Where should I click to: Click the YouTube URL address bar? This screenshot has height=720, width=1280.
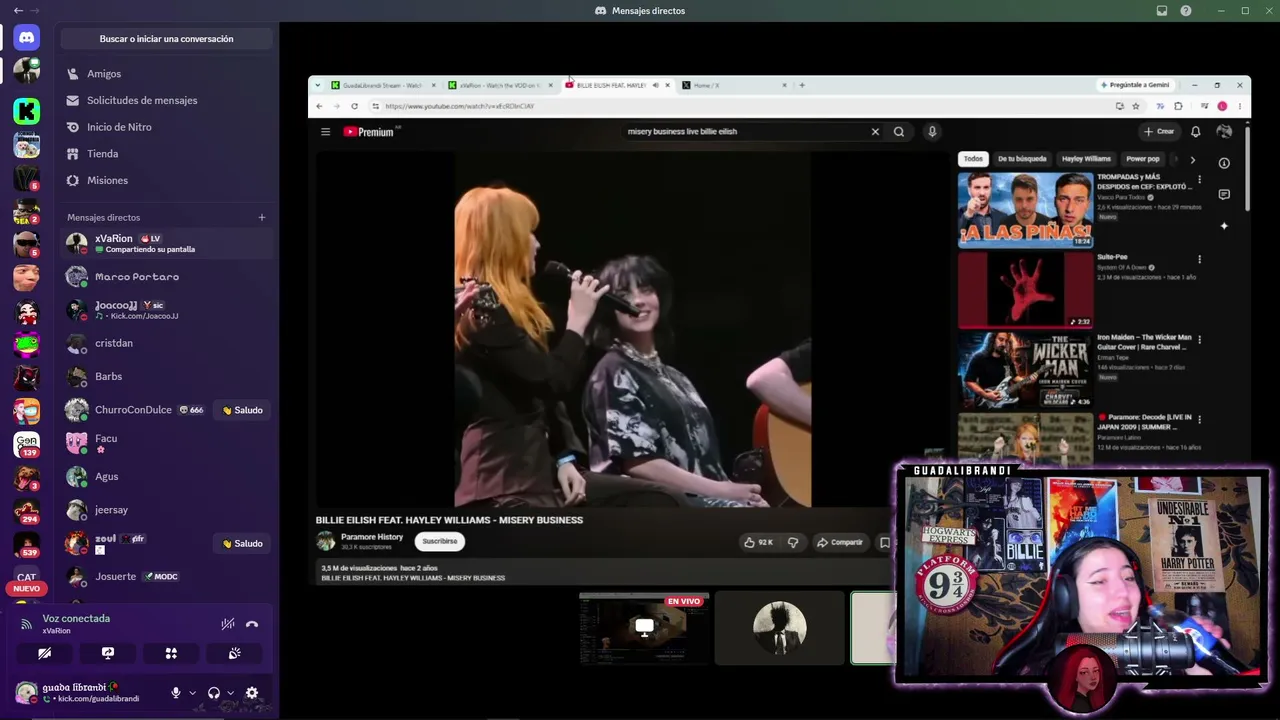click(740, 106)
